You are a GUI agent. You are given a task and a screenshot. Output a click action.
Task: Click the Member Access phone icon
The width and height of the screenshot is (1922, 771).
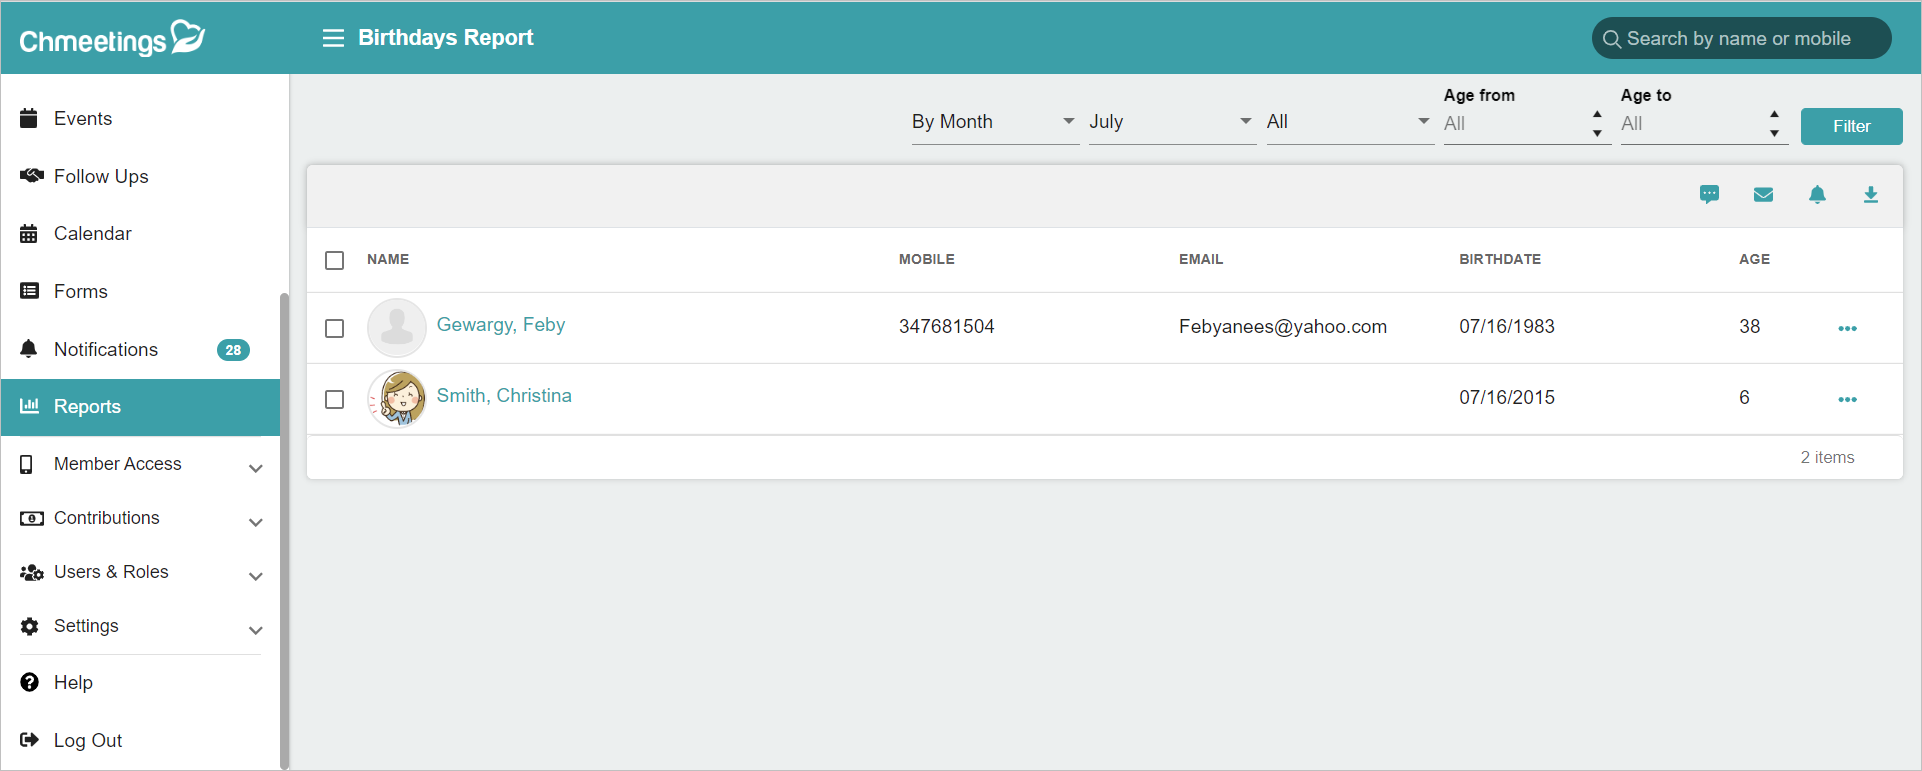point(27,464)
